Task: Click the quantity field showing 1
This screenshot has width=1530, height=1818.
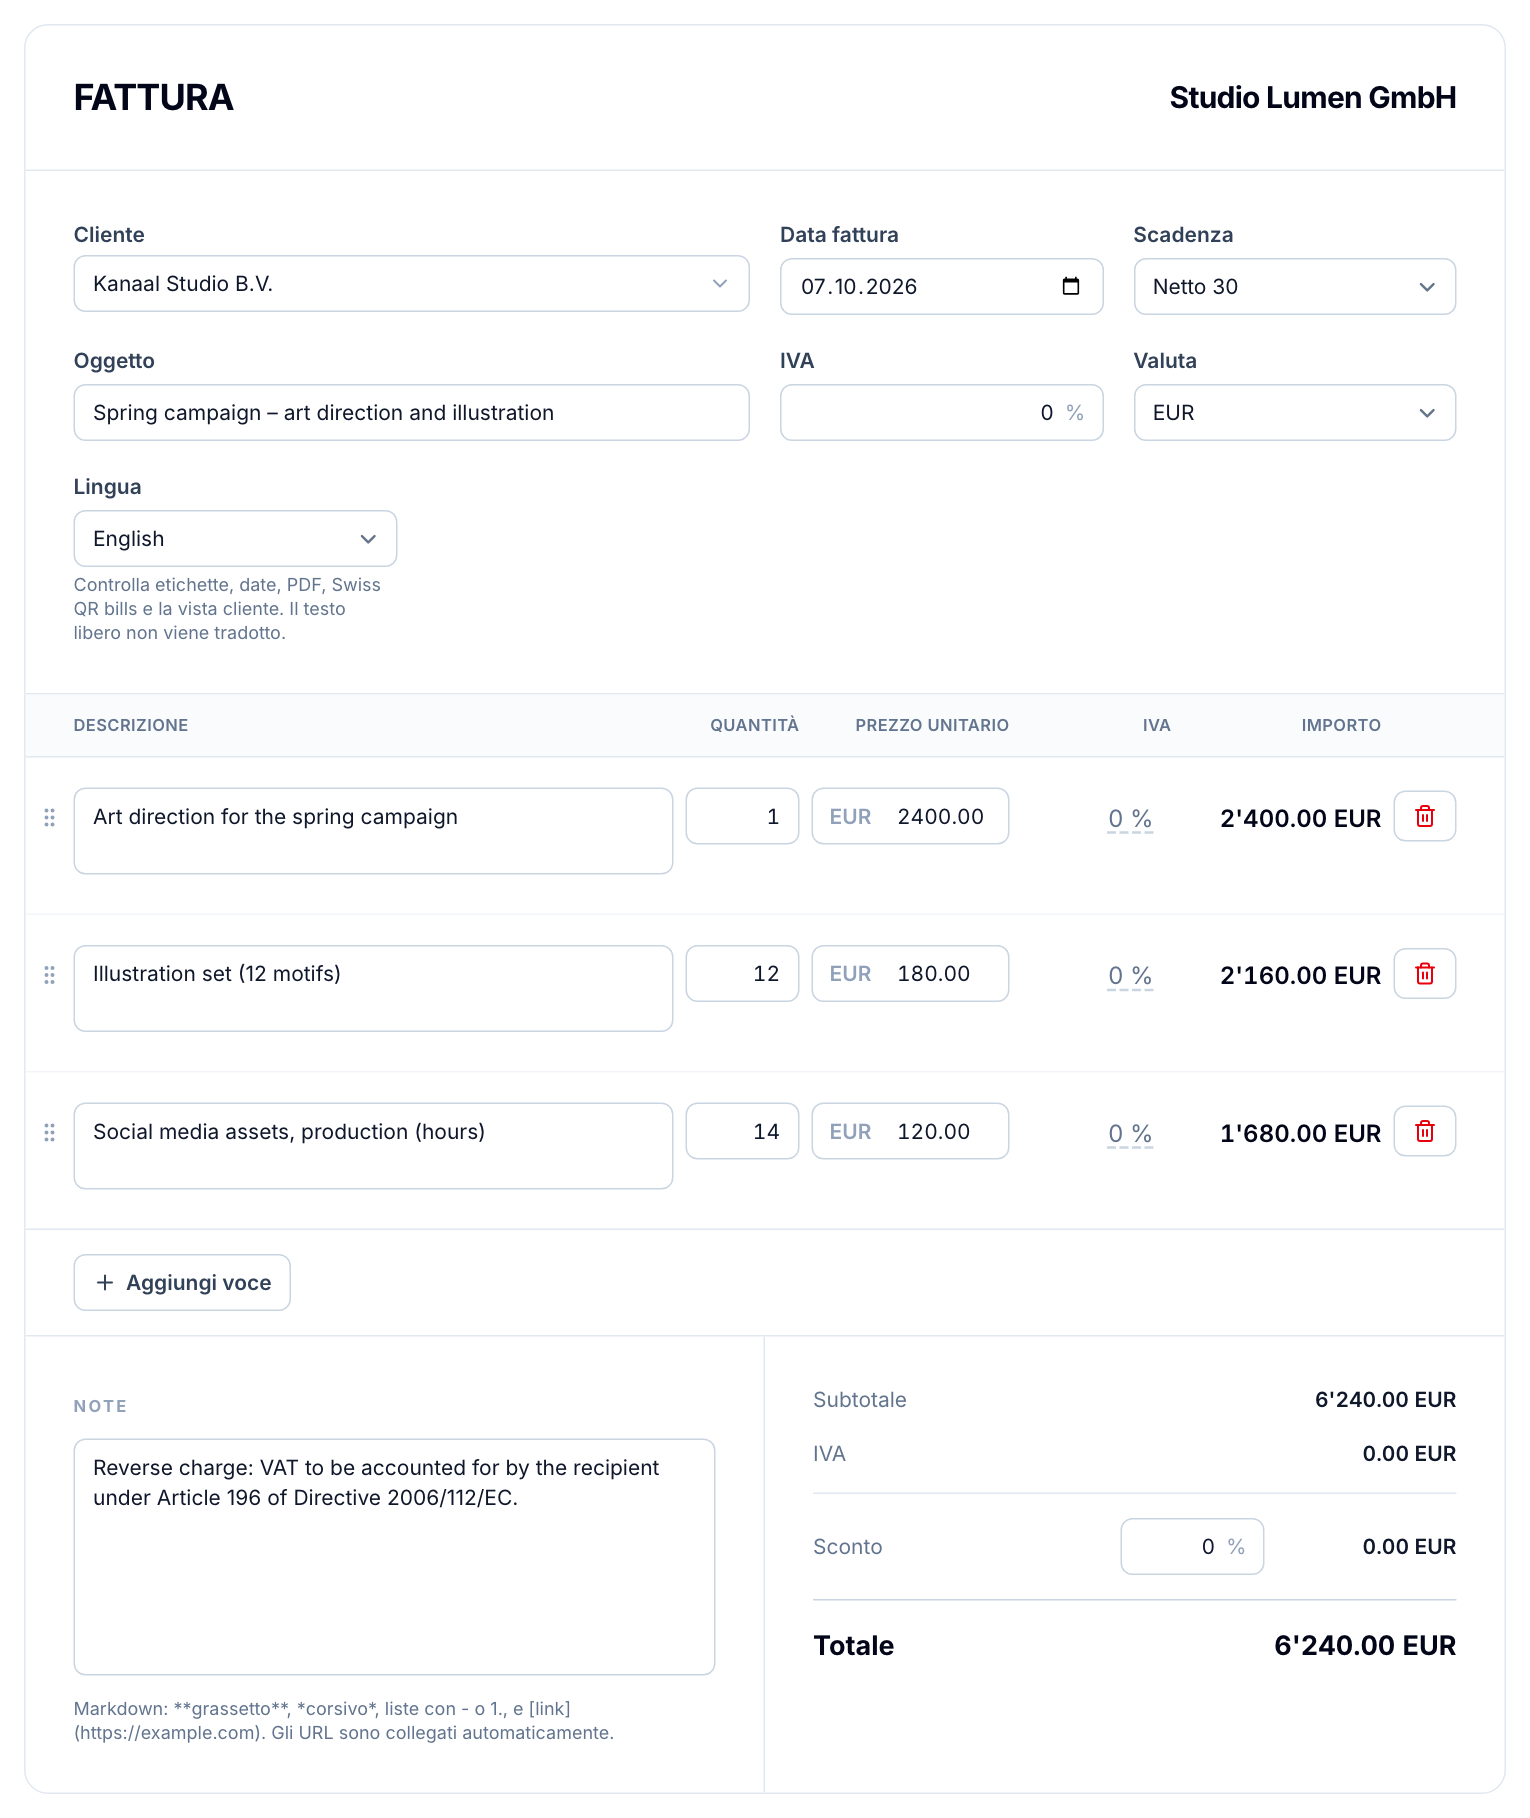Action: pyautogui.click(x=742, y=816)
